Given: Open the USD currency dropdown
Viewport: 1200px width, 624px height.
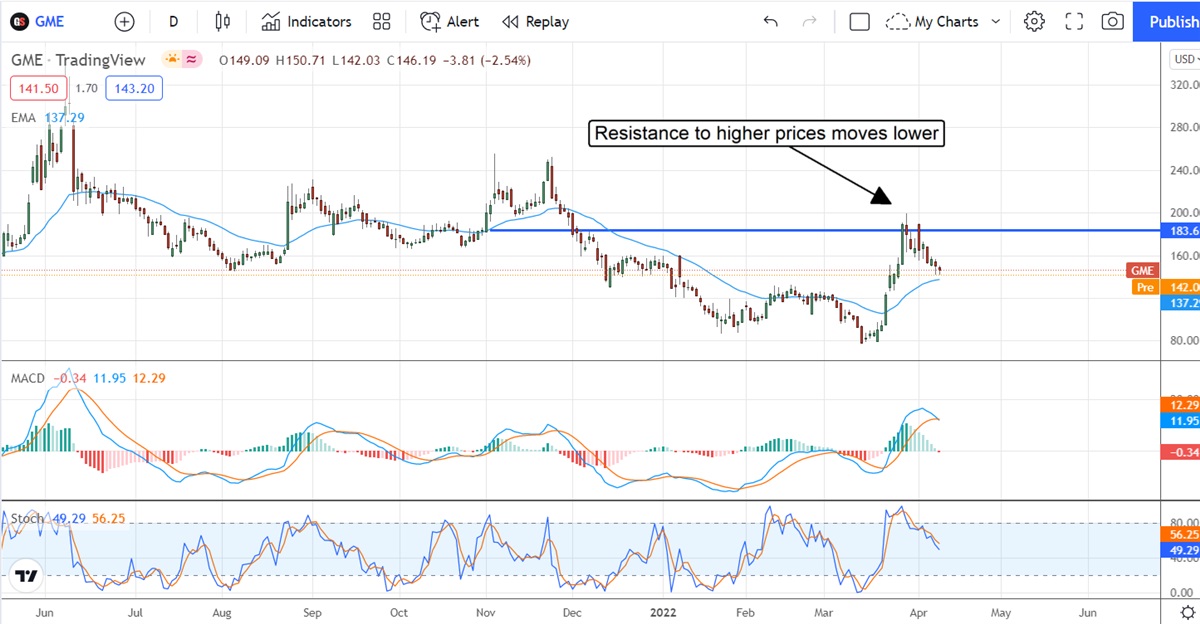Looking at the screenshot, I should coord(1184,60).
